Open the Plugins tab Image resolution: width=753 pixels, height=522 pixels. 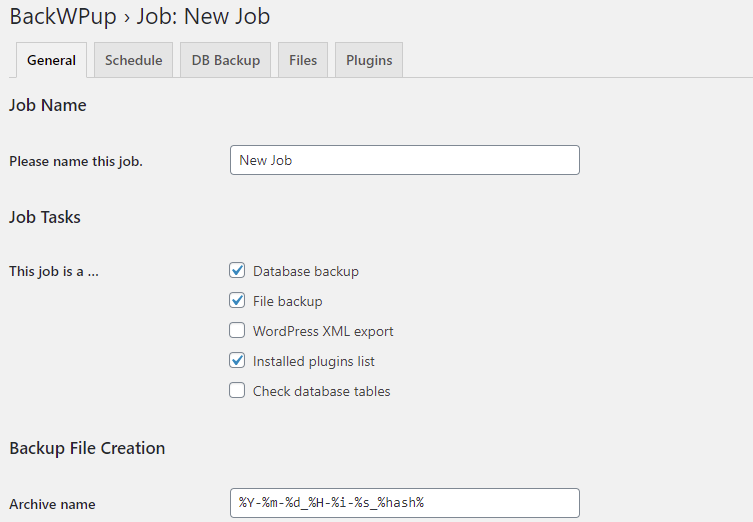tap(369, 60)
